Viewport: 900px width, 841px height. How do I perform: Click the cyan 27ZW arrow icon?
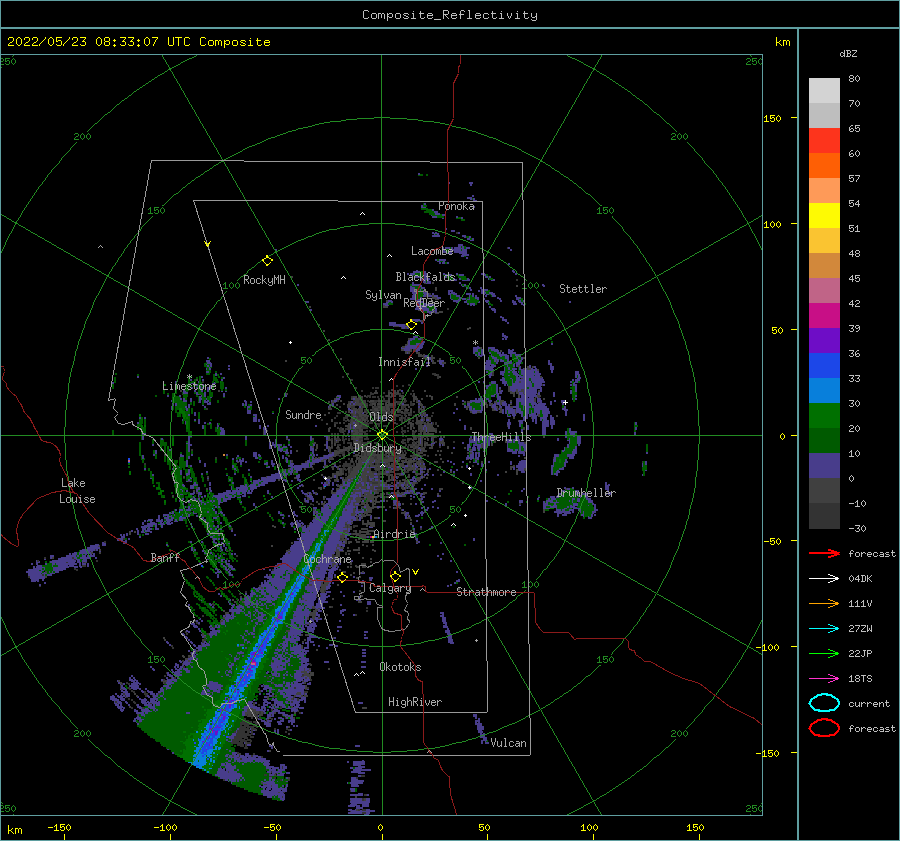pos(824,629)
